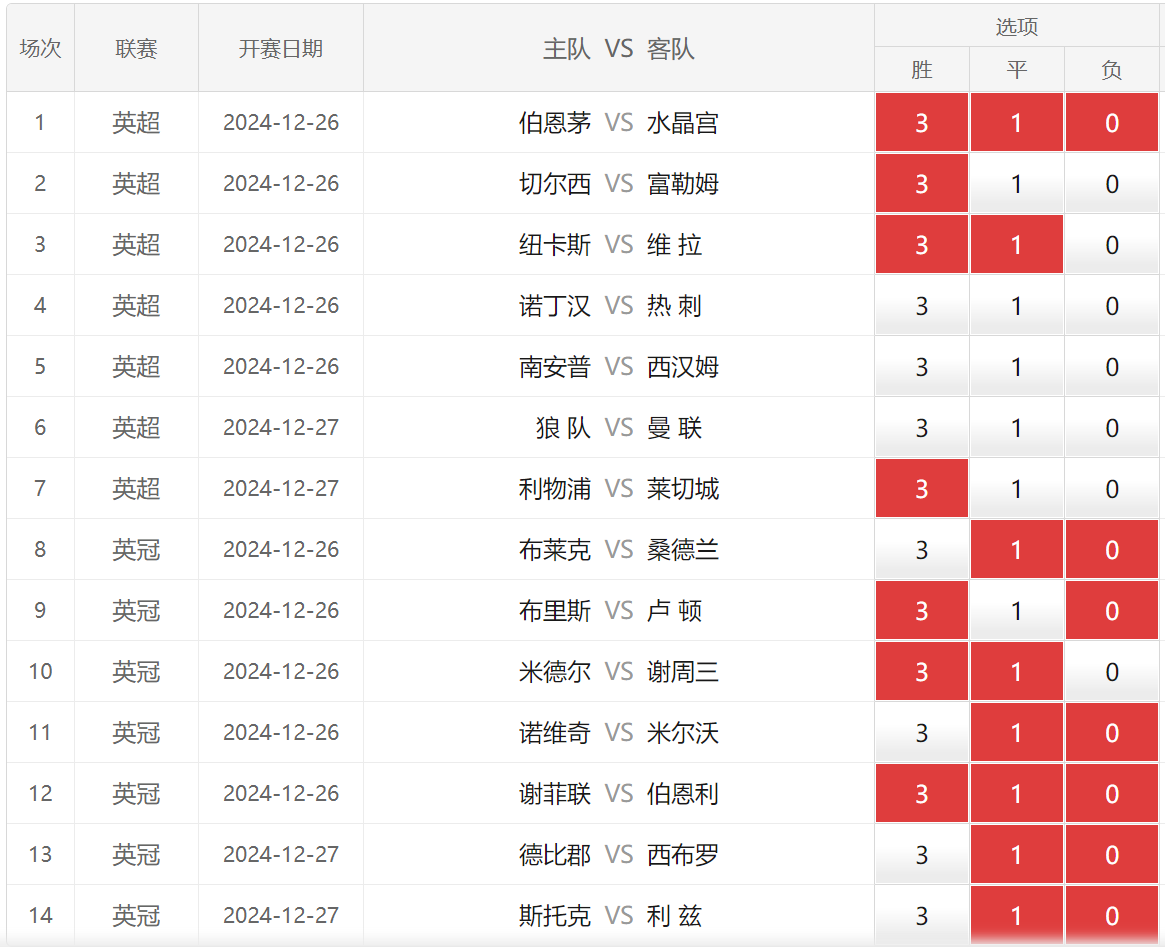1165x951 pixels.
Task: Select loss option 0 for 南安普 VS 西汉姆
Action: point(1112,366)
